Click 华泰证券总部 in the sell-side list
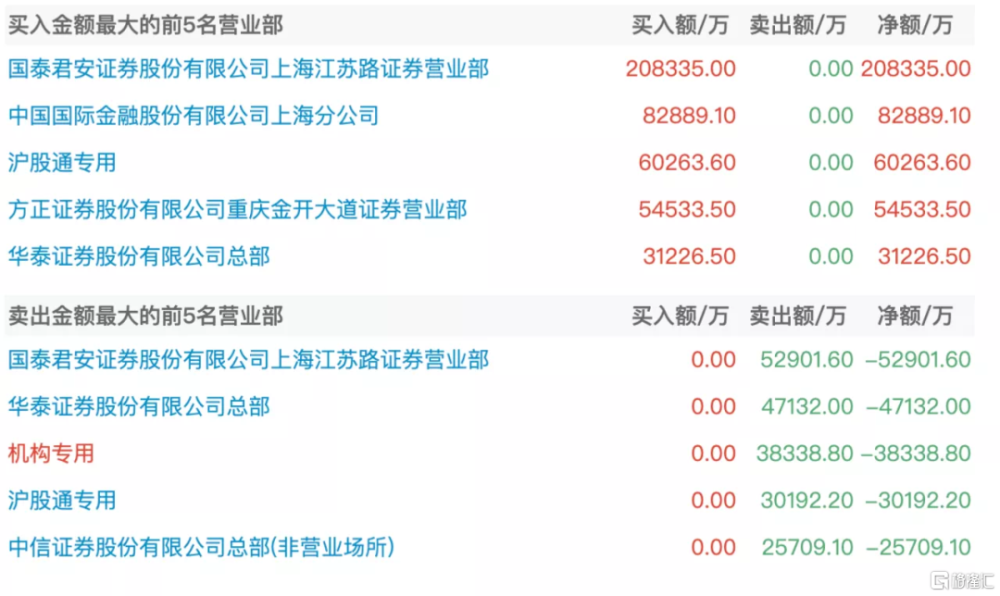The width and height of the screenshot is (1000, 596). [x=138, y=407]
